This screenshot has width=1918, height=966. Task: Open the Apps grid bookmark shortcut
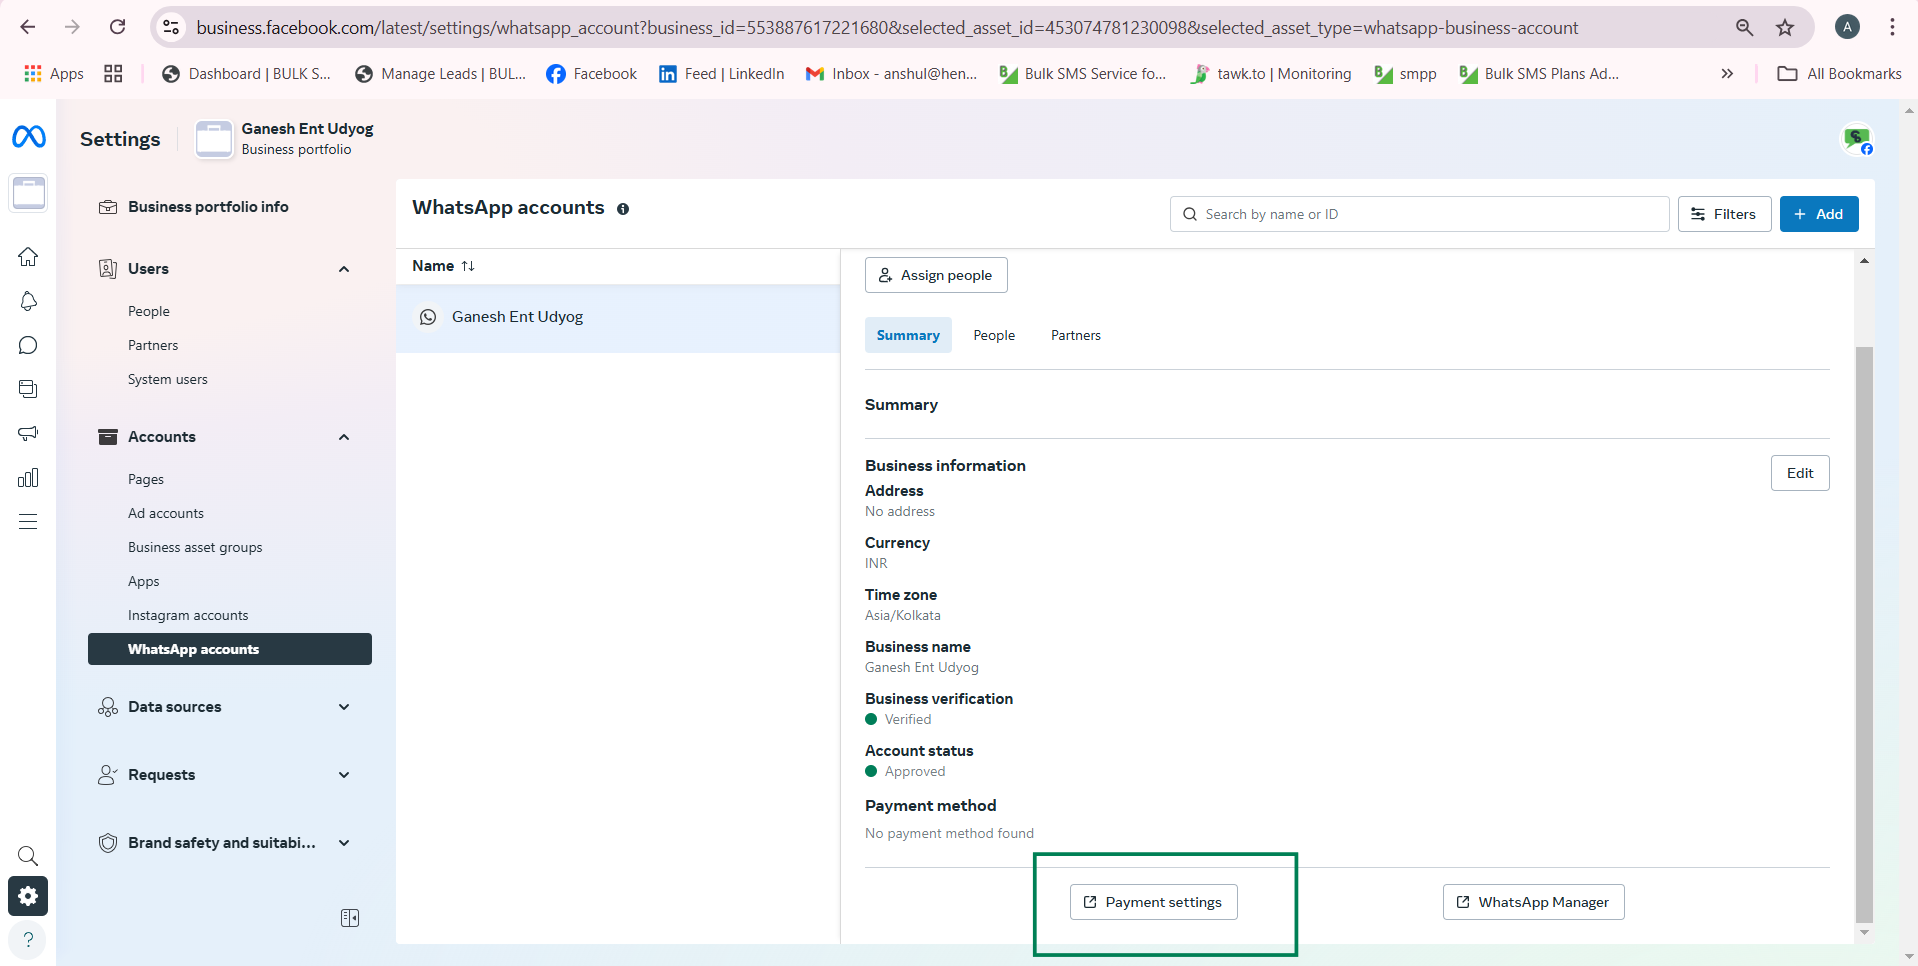point(54,74)
